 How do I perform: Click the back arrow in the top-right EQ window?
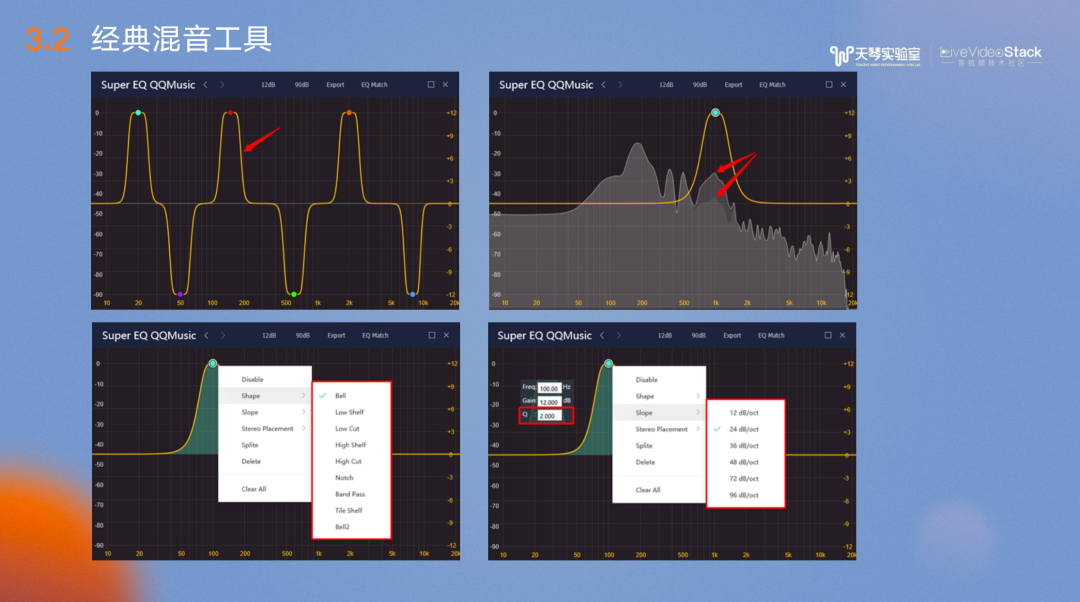click(603, 85)
